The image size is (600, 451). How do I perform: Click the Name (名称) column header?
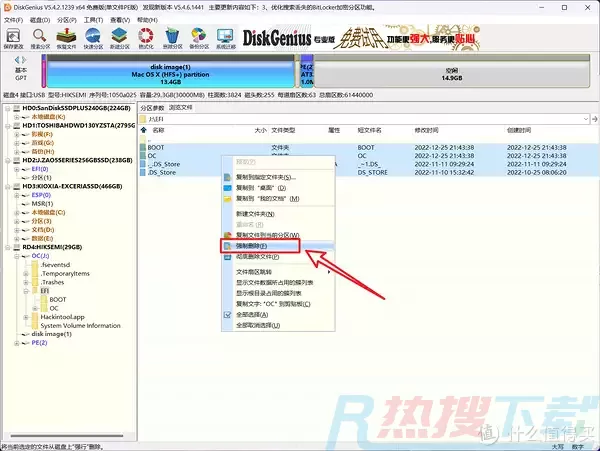click(x=158, y=130)
